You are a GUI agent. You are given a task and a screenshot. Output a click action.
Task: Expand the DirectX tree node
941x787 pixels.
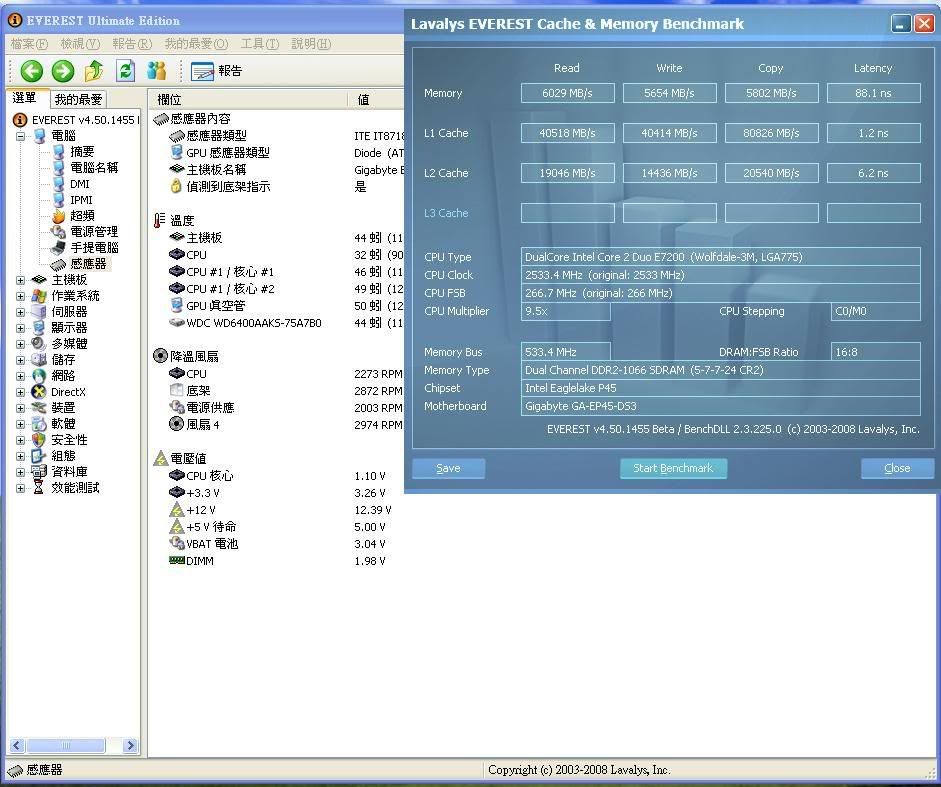point(20,392)
